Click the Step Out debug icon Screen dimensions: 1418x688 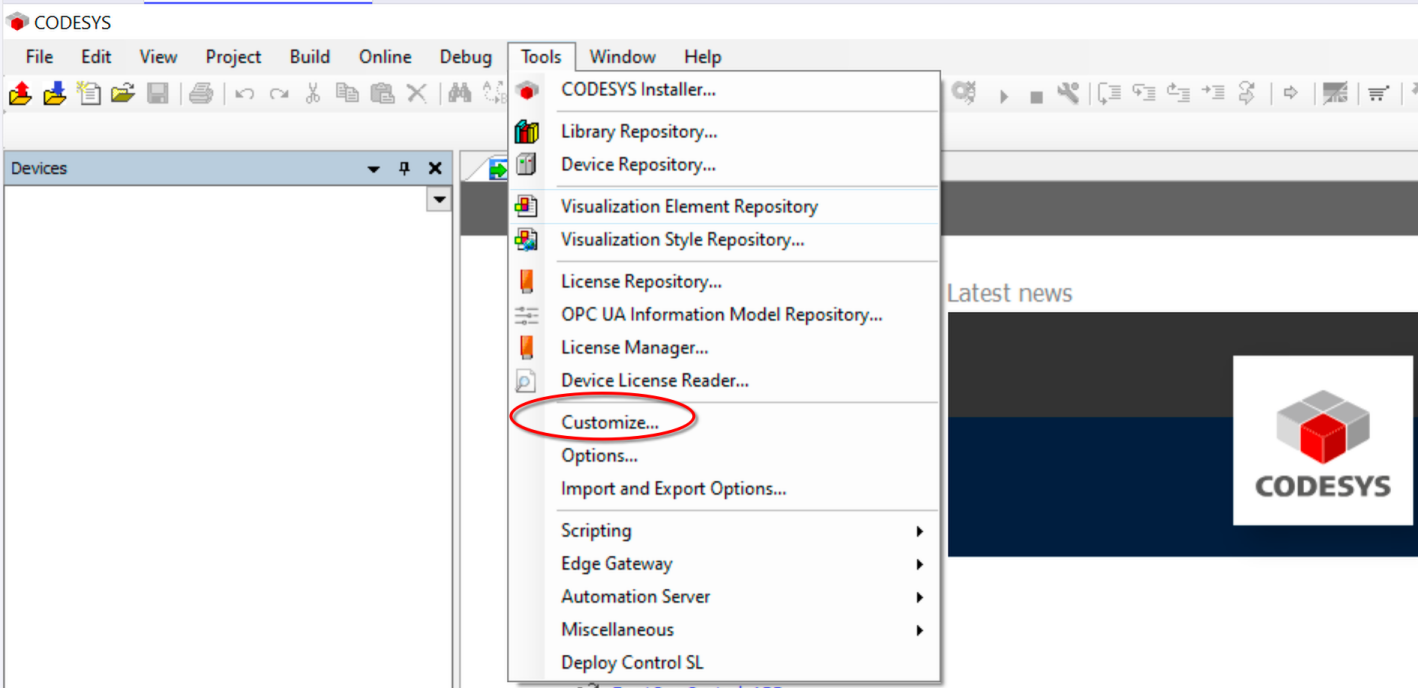(1179, 93)
